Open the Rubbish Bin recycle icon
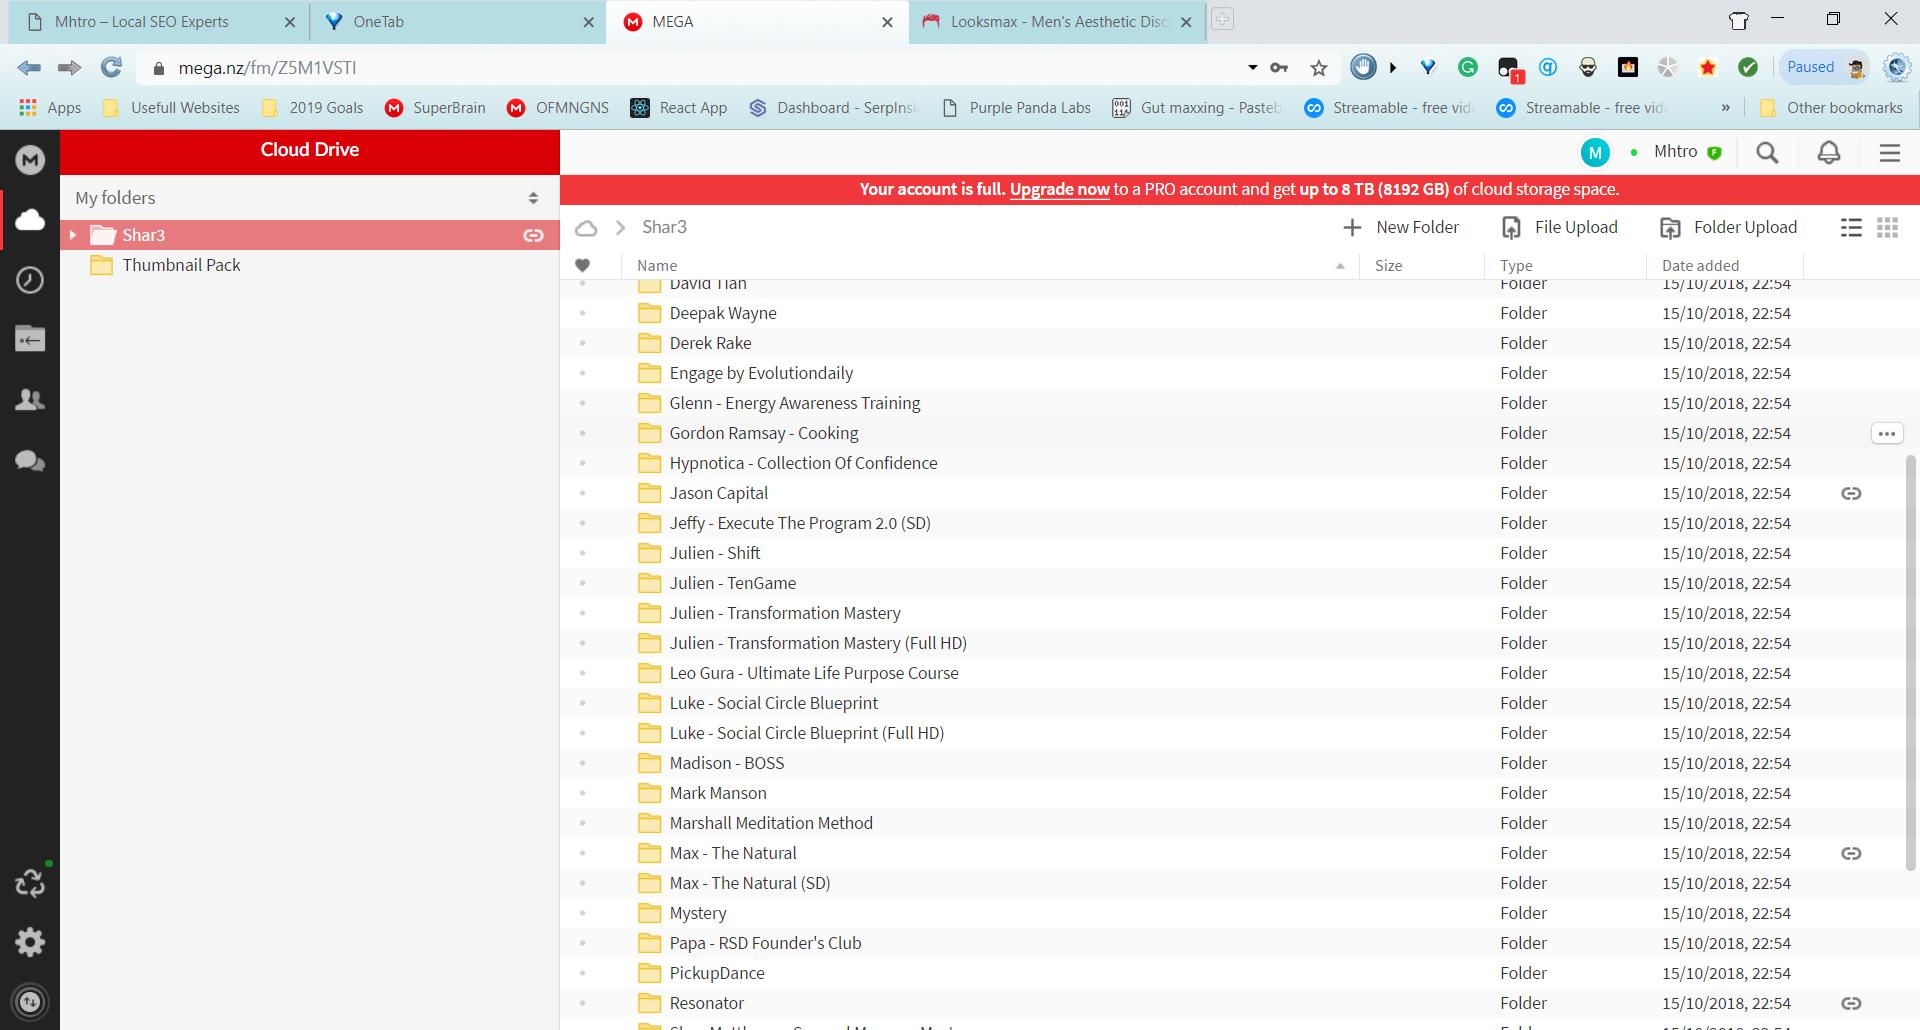The height and width of the screenshot is (1030, 1920). coord(30,883)
